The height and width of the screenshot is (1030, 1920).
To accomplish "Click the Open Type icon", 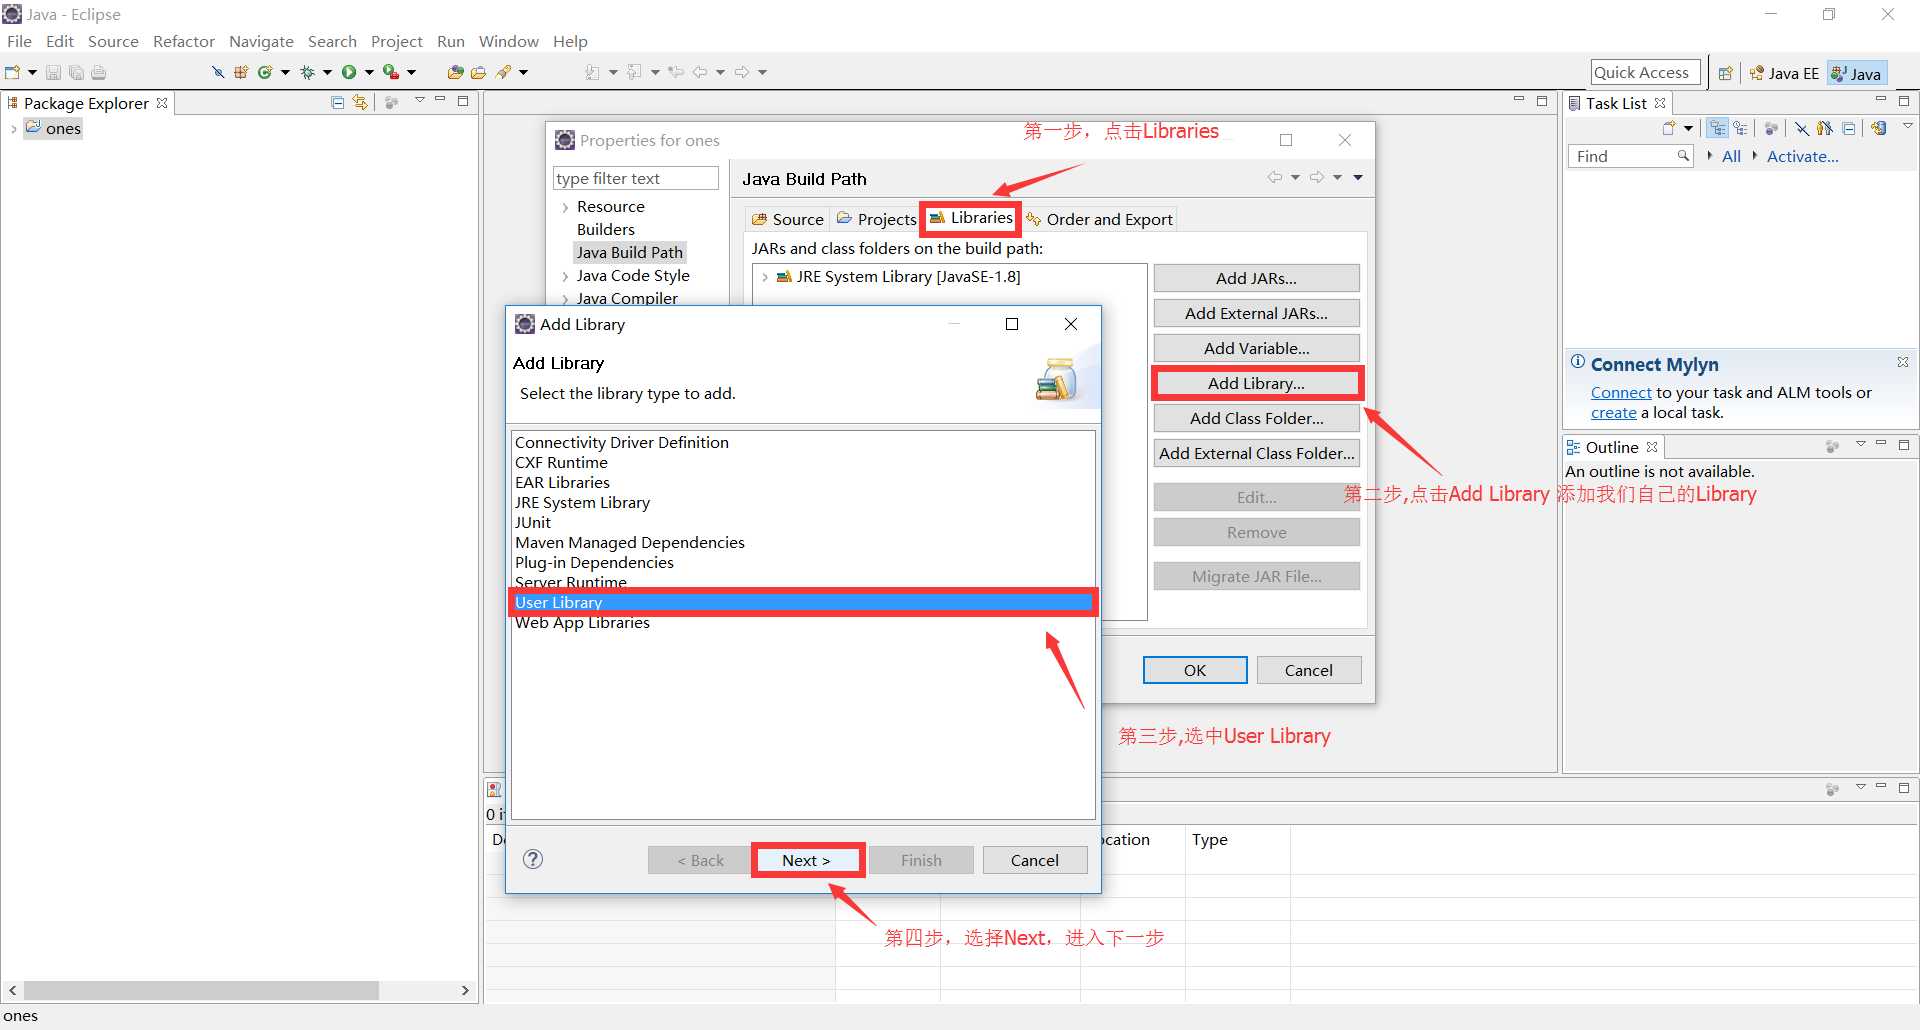I will [455, 72].
